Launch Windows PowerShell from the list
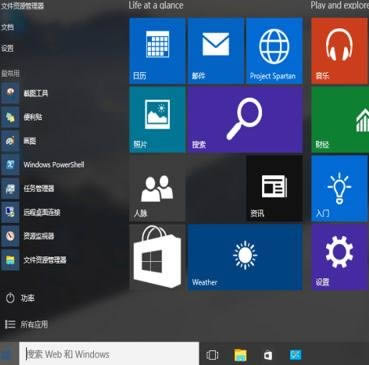Viewport: 369px width, 365px height. (43, 164)
